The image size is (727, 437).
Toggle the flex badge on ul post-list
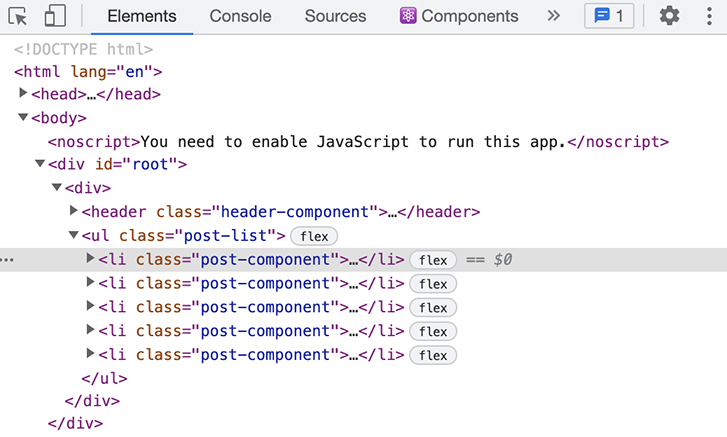[314, 236]
